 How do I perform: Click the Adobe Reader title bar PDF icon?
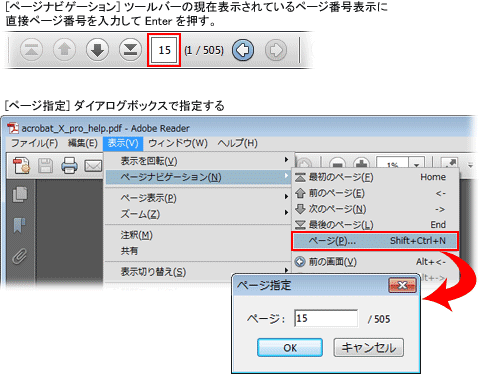[x=13, y=128]
